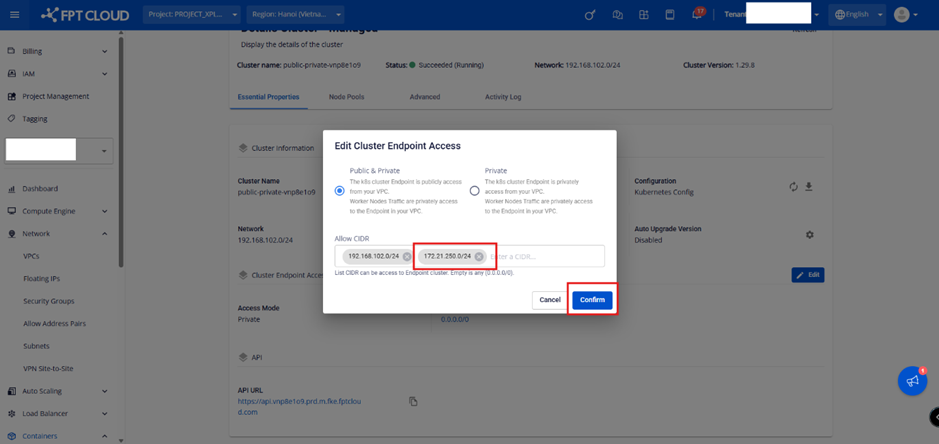Remove the 192.168.102.0/24 CIDR chip
Screen dimensions: 939x444
click(x=407, y=257)
